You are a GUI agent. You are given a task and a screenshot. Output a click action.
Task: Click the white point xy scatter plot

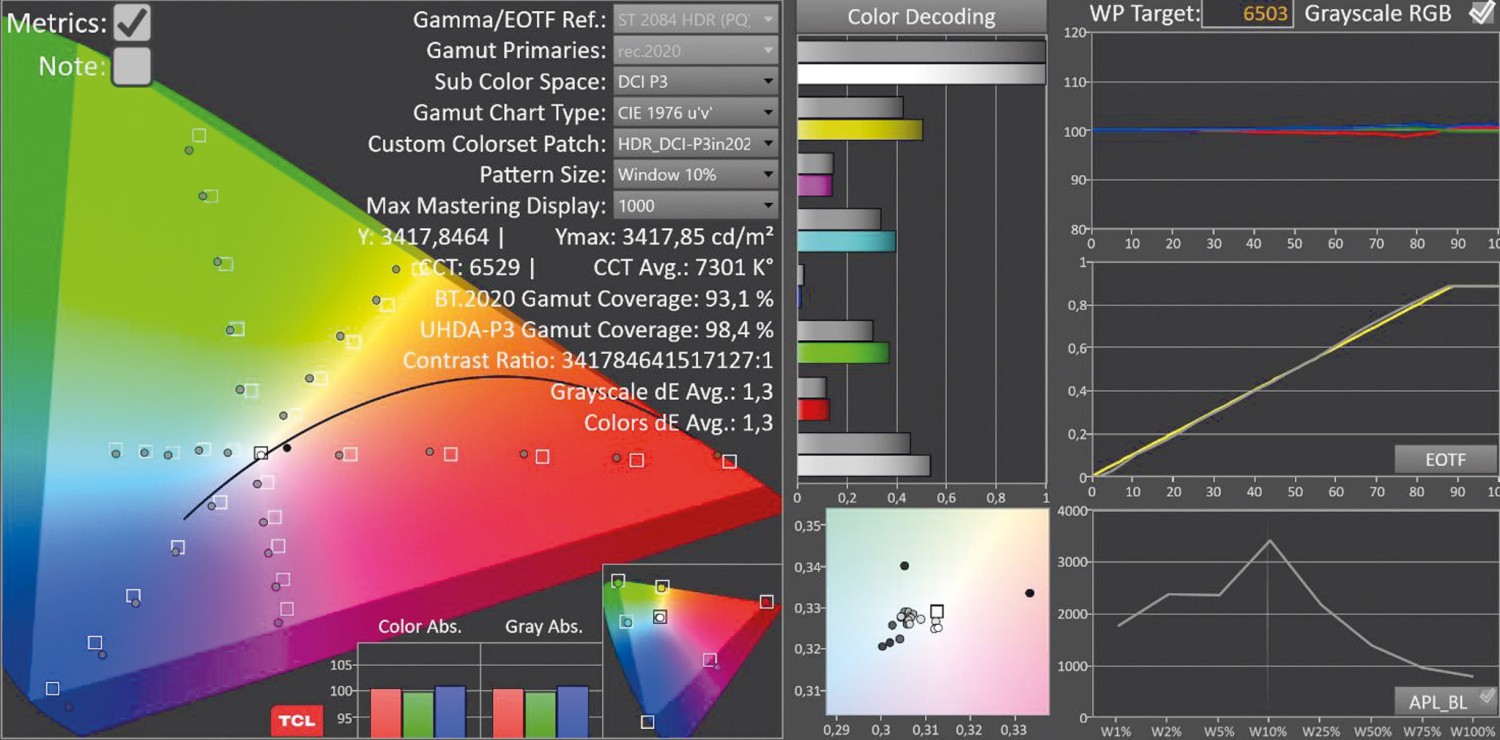click(937, 612)
